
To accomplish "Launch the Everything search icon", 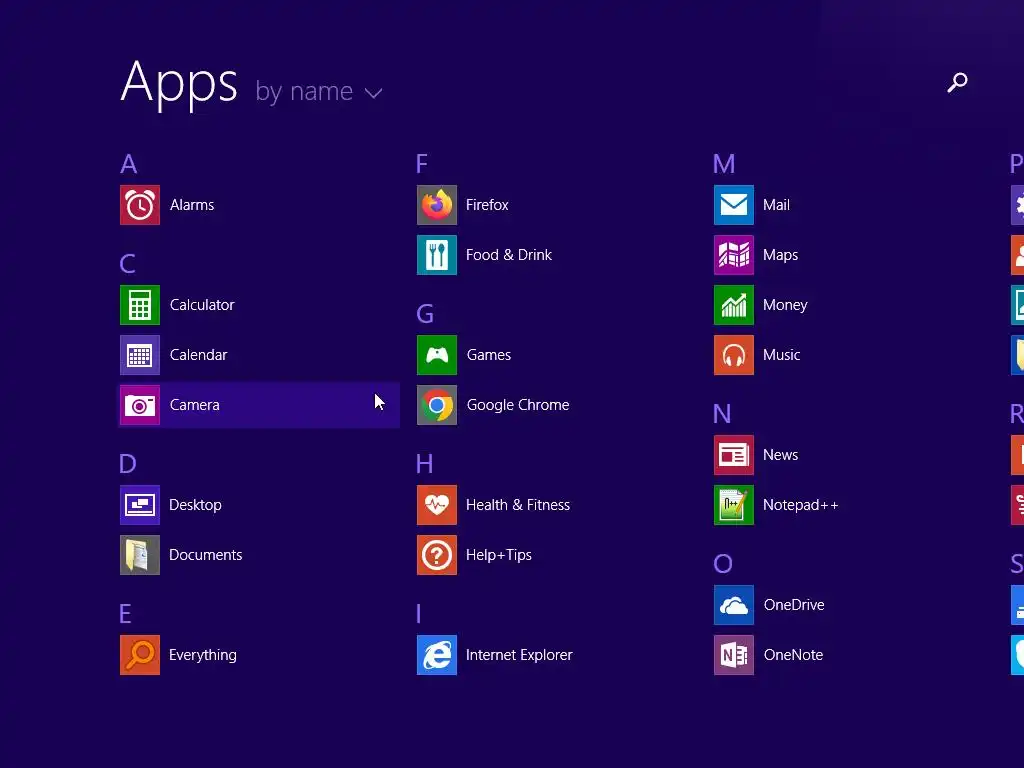I will pos(140,655).
